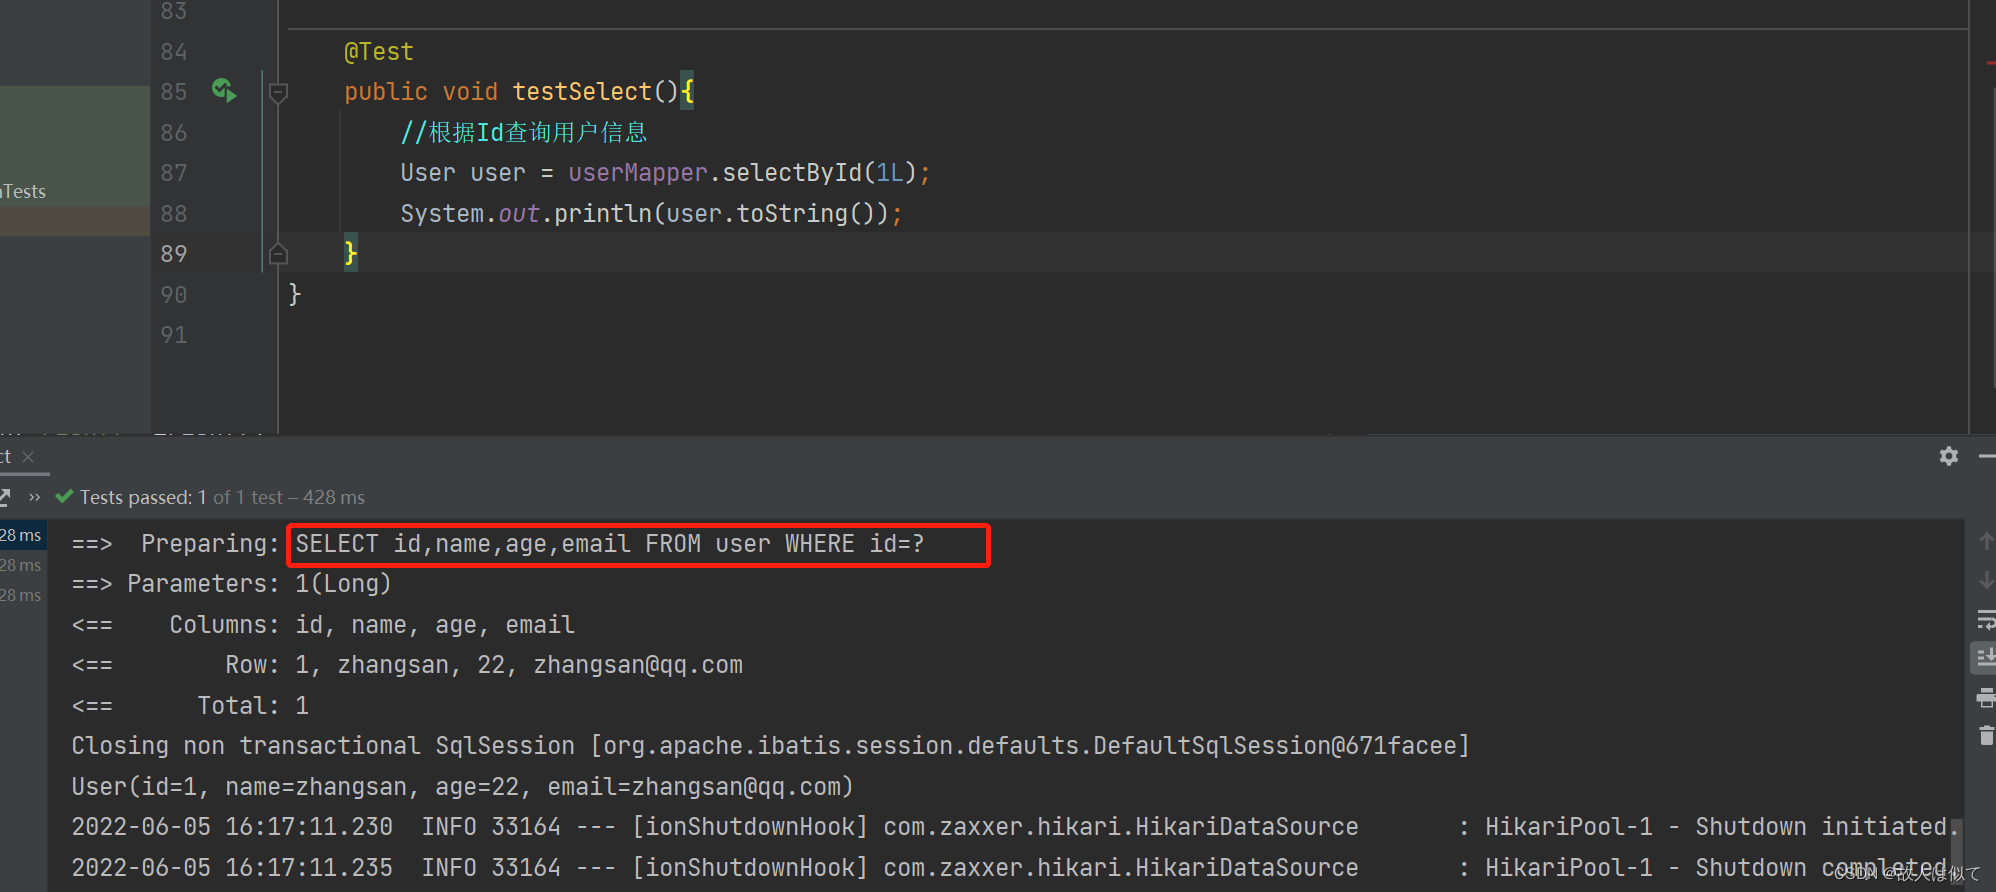
Task: Click the 'Shutdown initiated' log line
Action: (1015, 827)
